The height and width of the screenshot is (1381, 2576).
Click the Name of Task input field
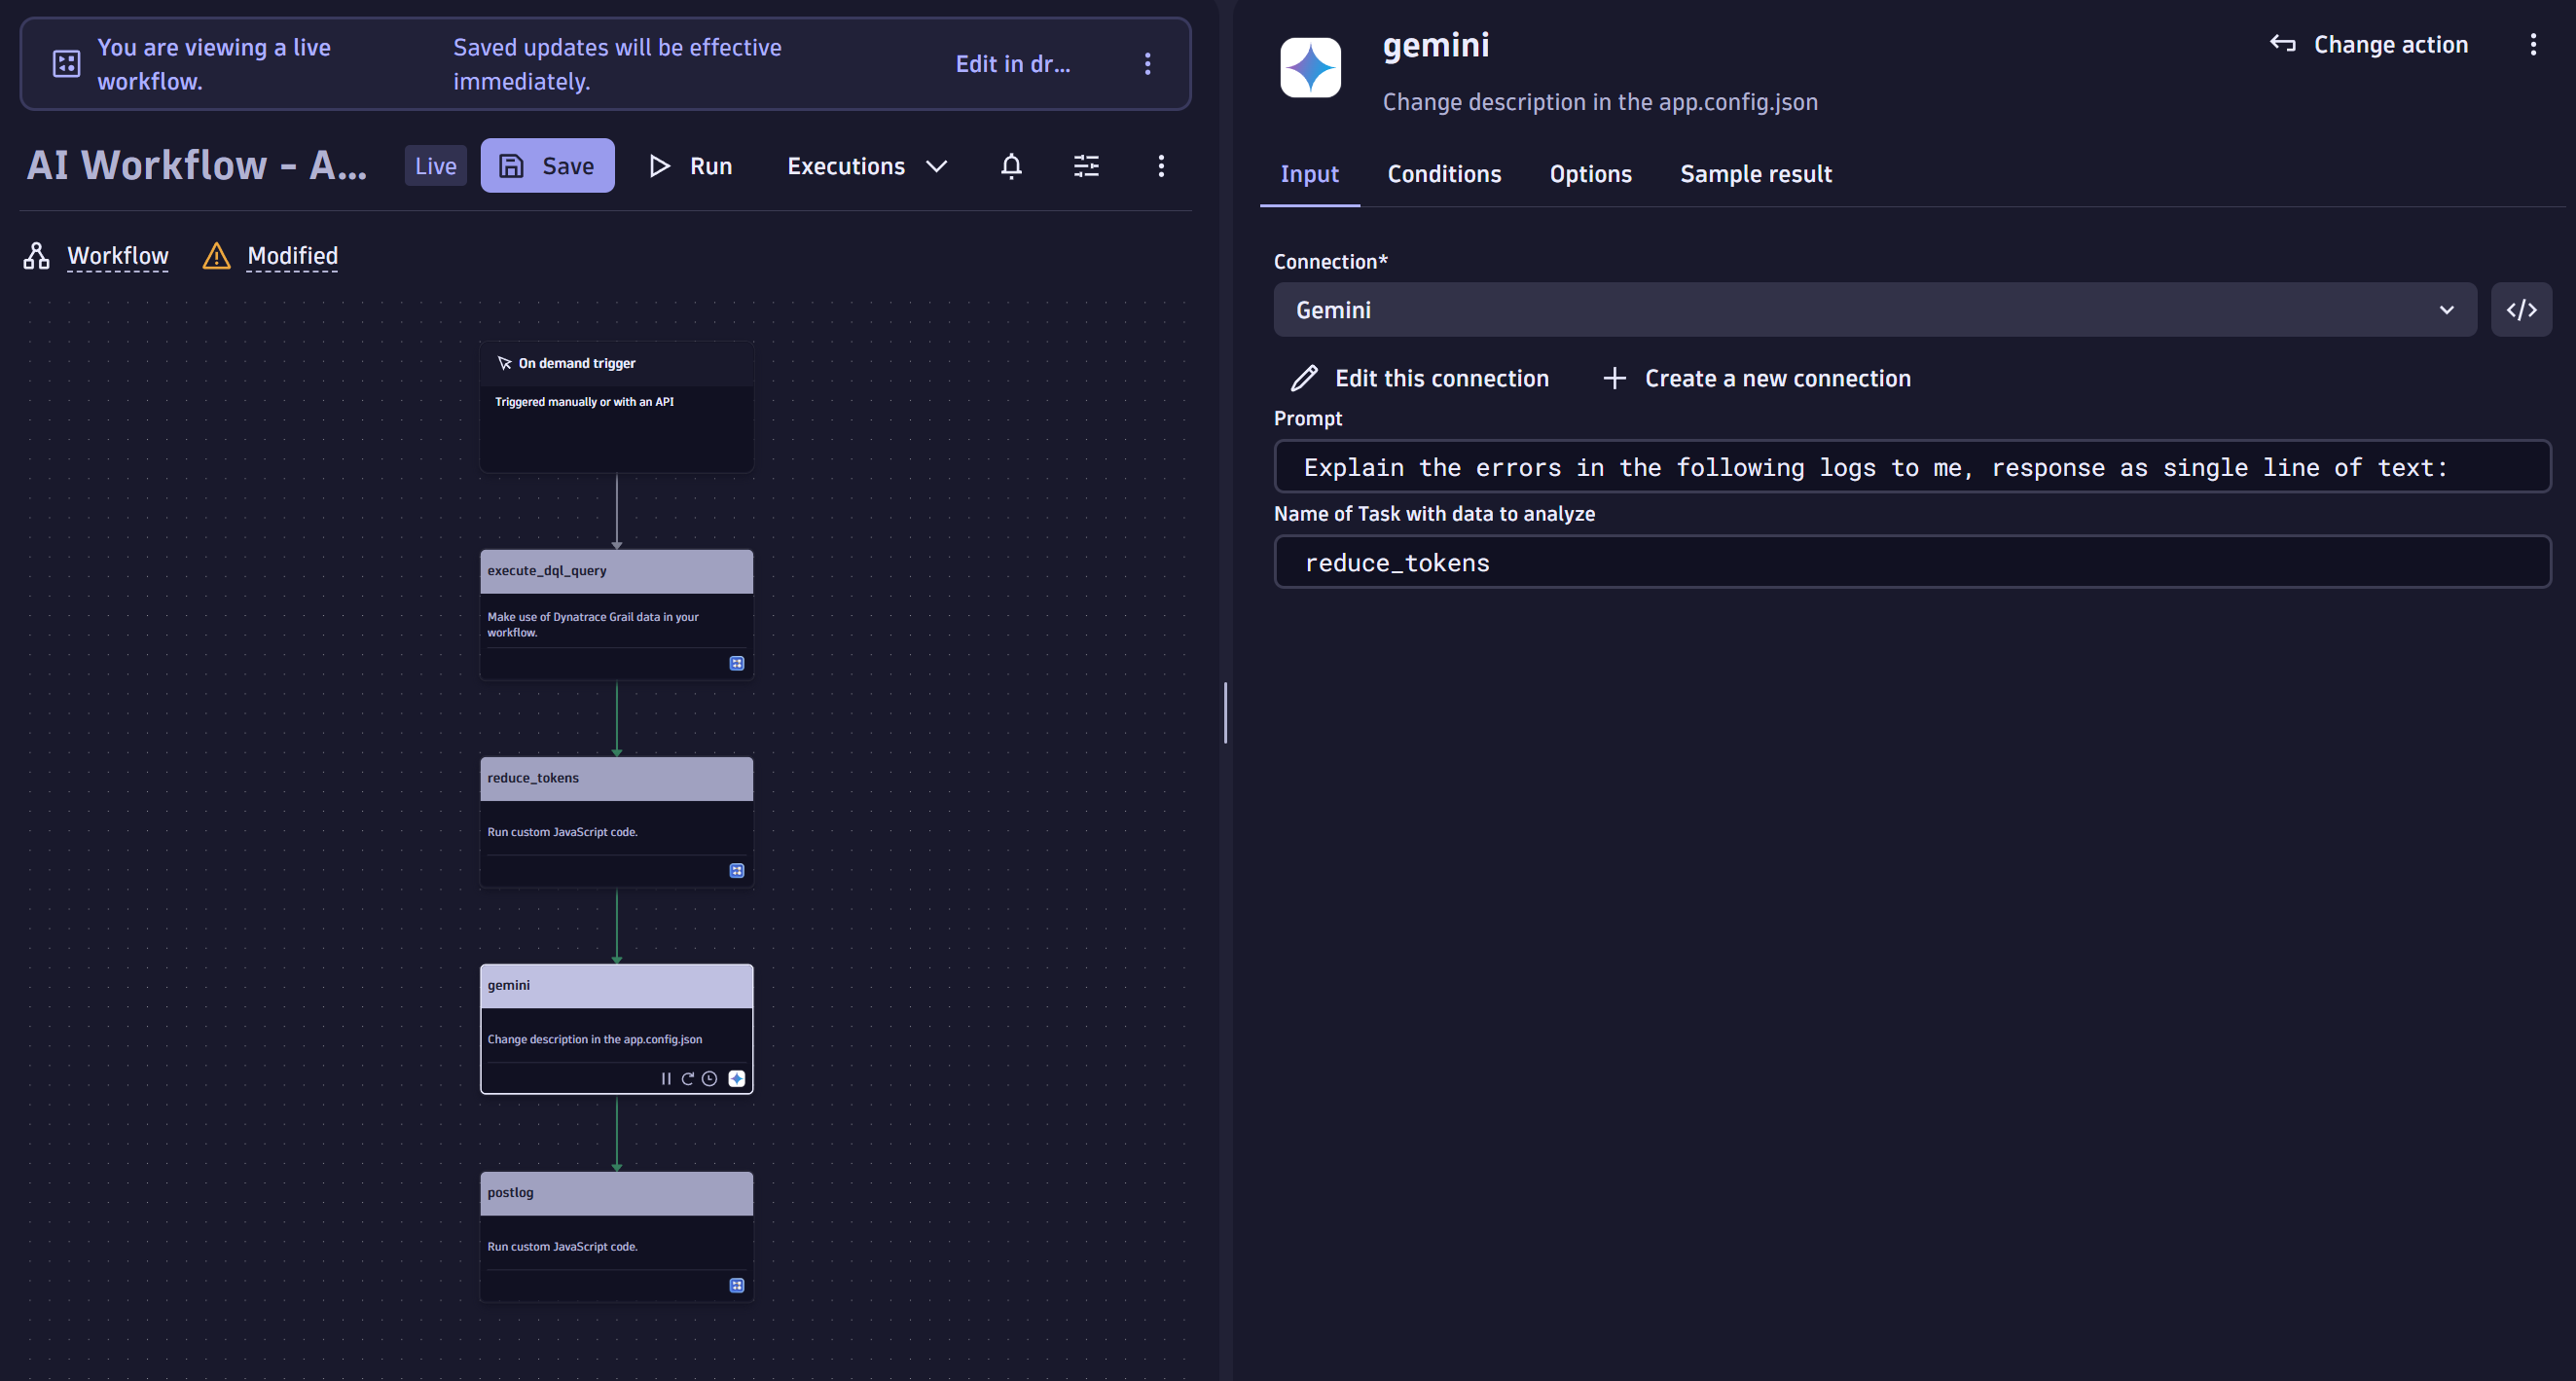tap(1911, 562)
